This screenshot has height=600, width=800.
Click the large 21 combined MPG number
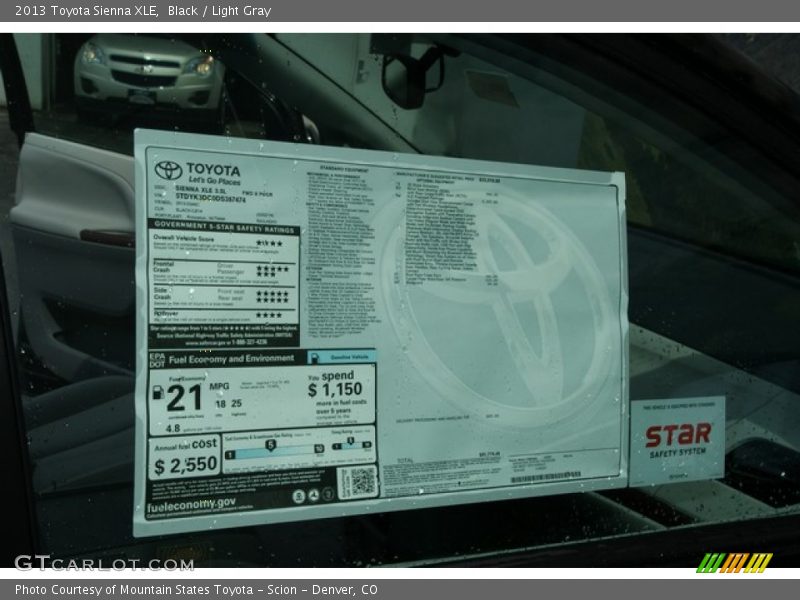click(184, 397)
